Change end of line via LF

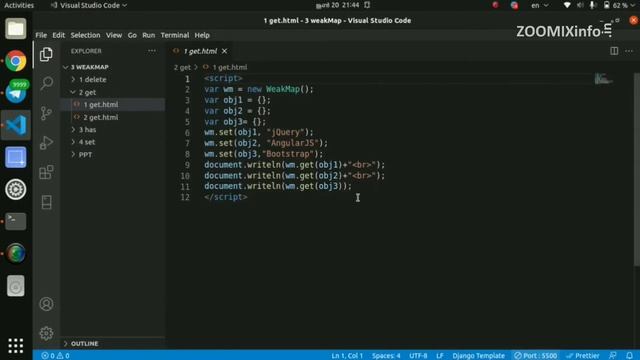(x=440, y=356)
